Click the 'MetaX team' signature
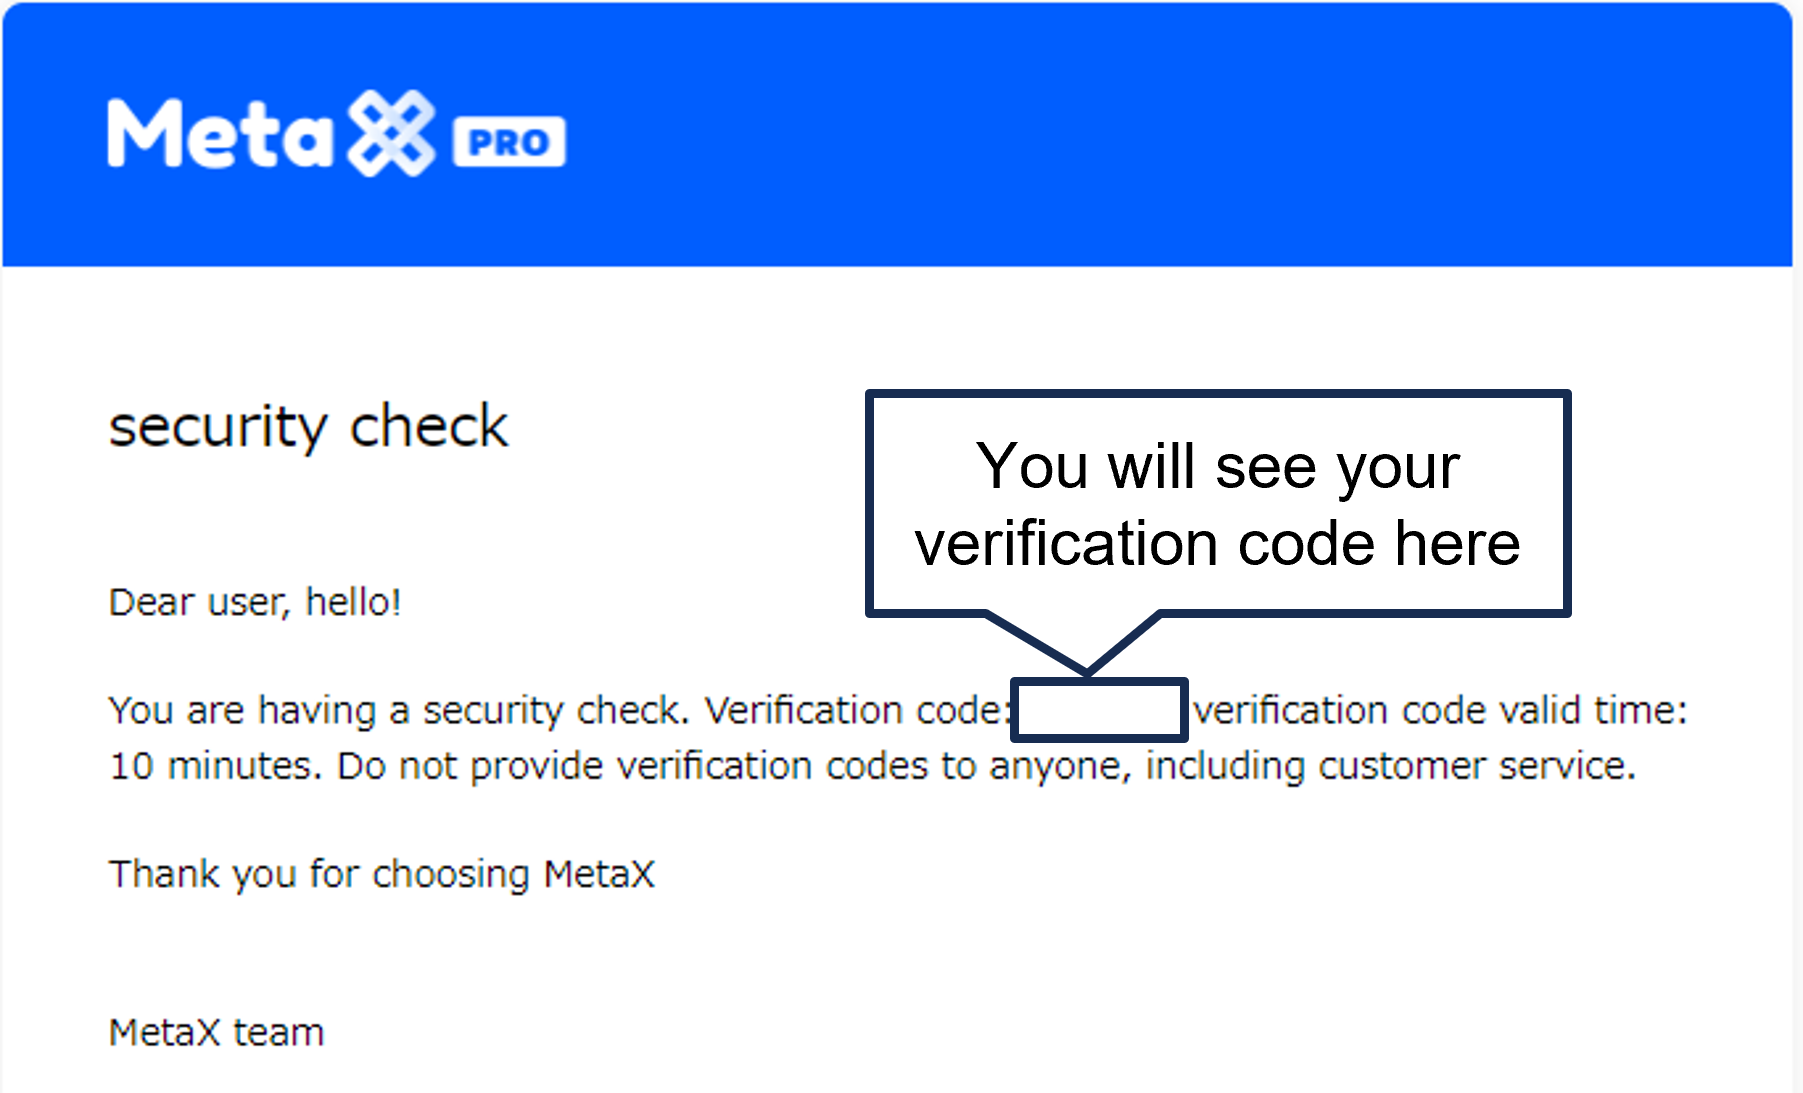This screenshot has width=1803, height=1093. 216,1032
